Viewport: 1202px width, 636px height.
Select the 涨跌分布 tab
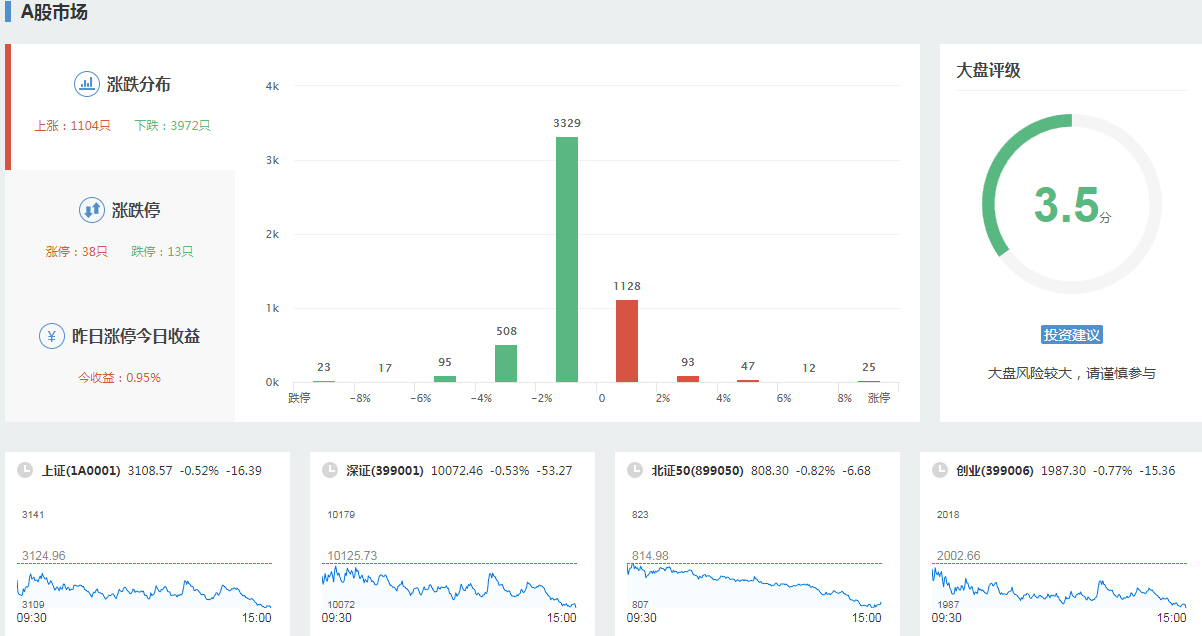pyautogui.click(x=122, y=106)
